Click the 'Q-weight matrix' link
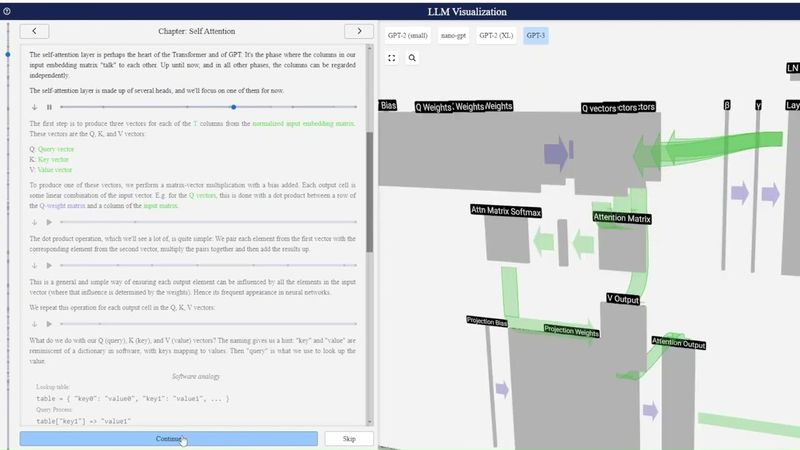Screen dimensions: 800x450 62,206
